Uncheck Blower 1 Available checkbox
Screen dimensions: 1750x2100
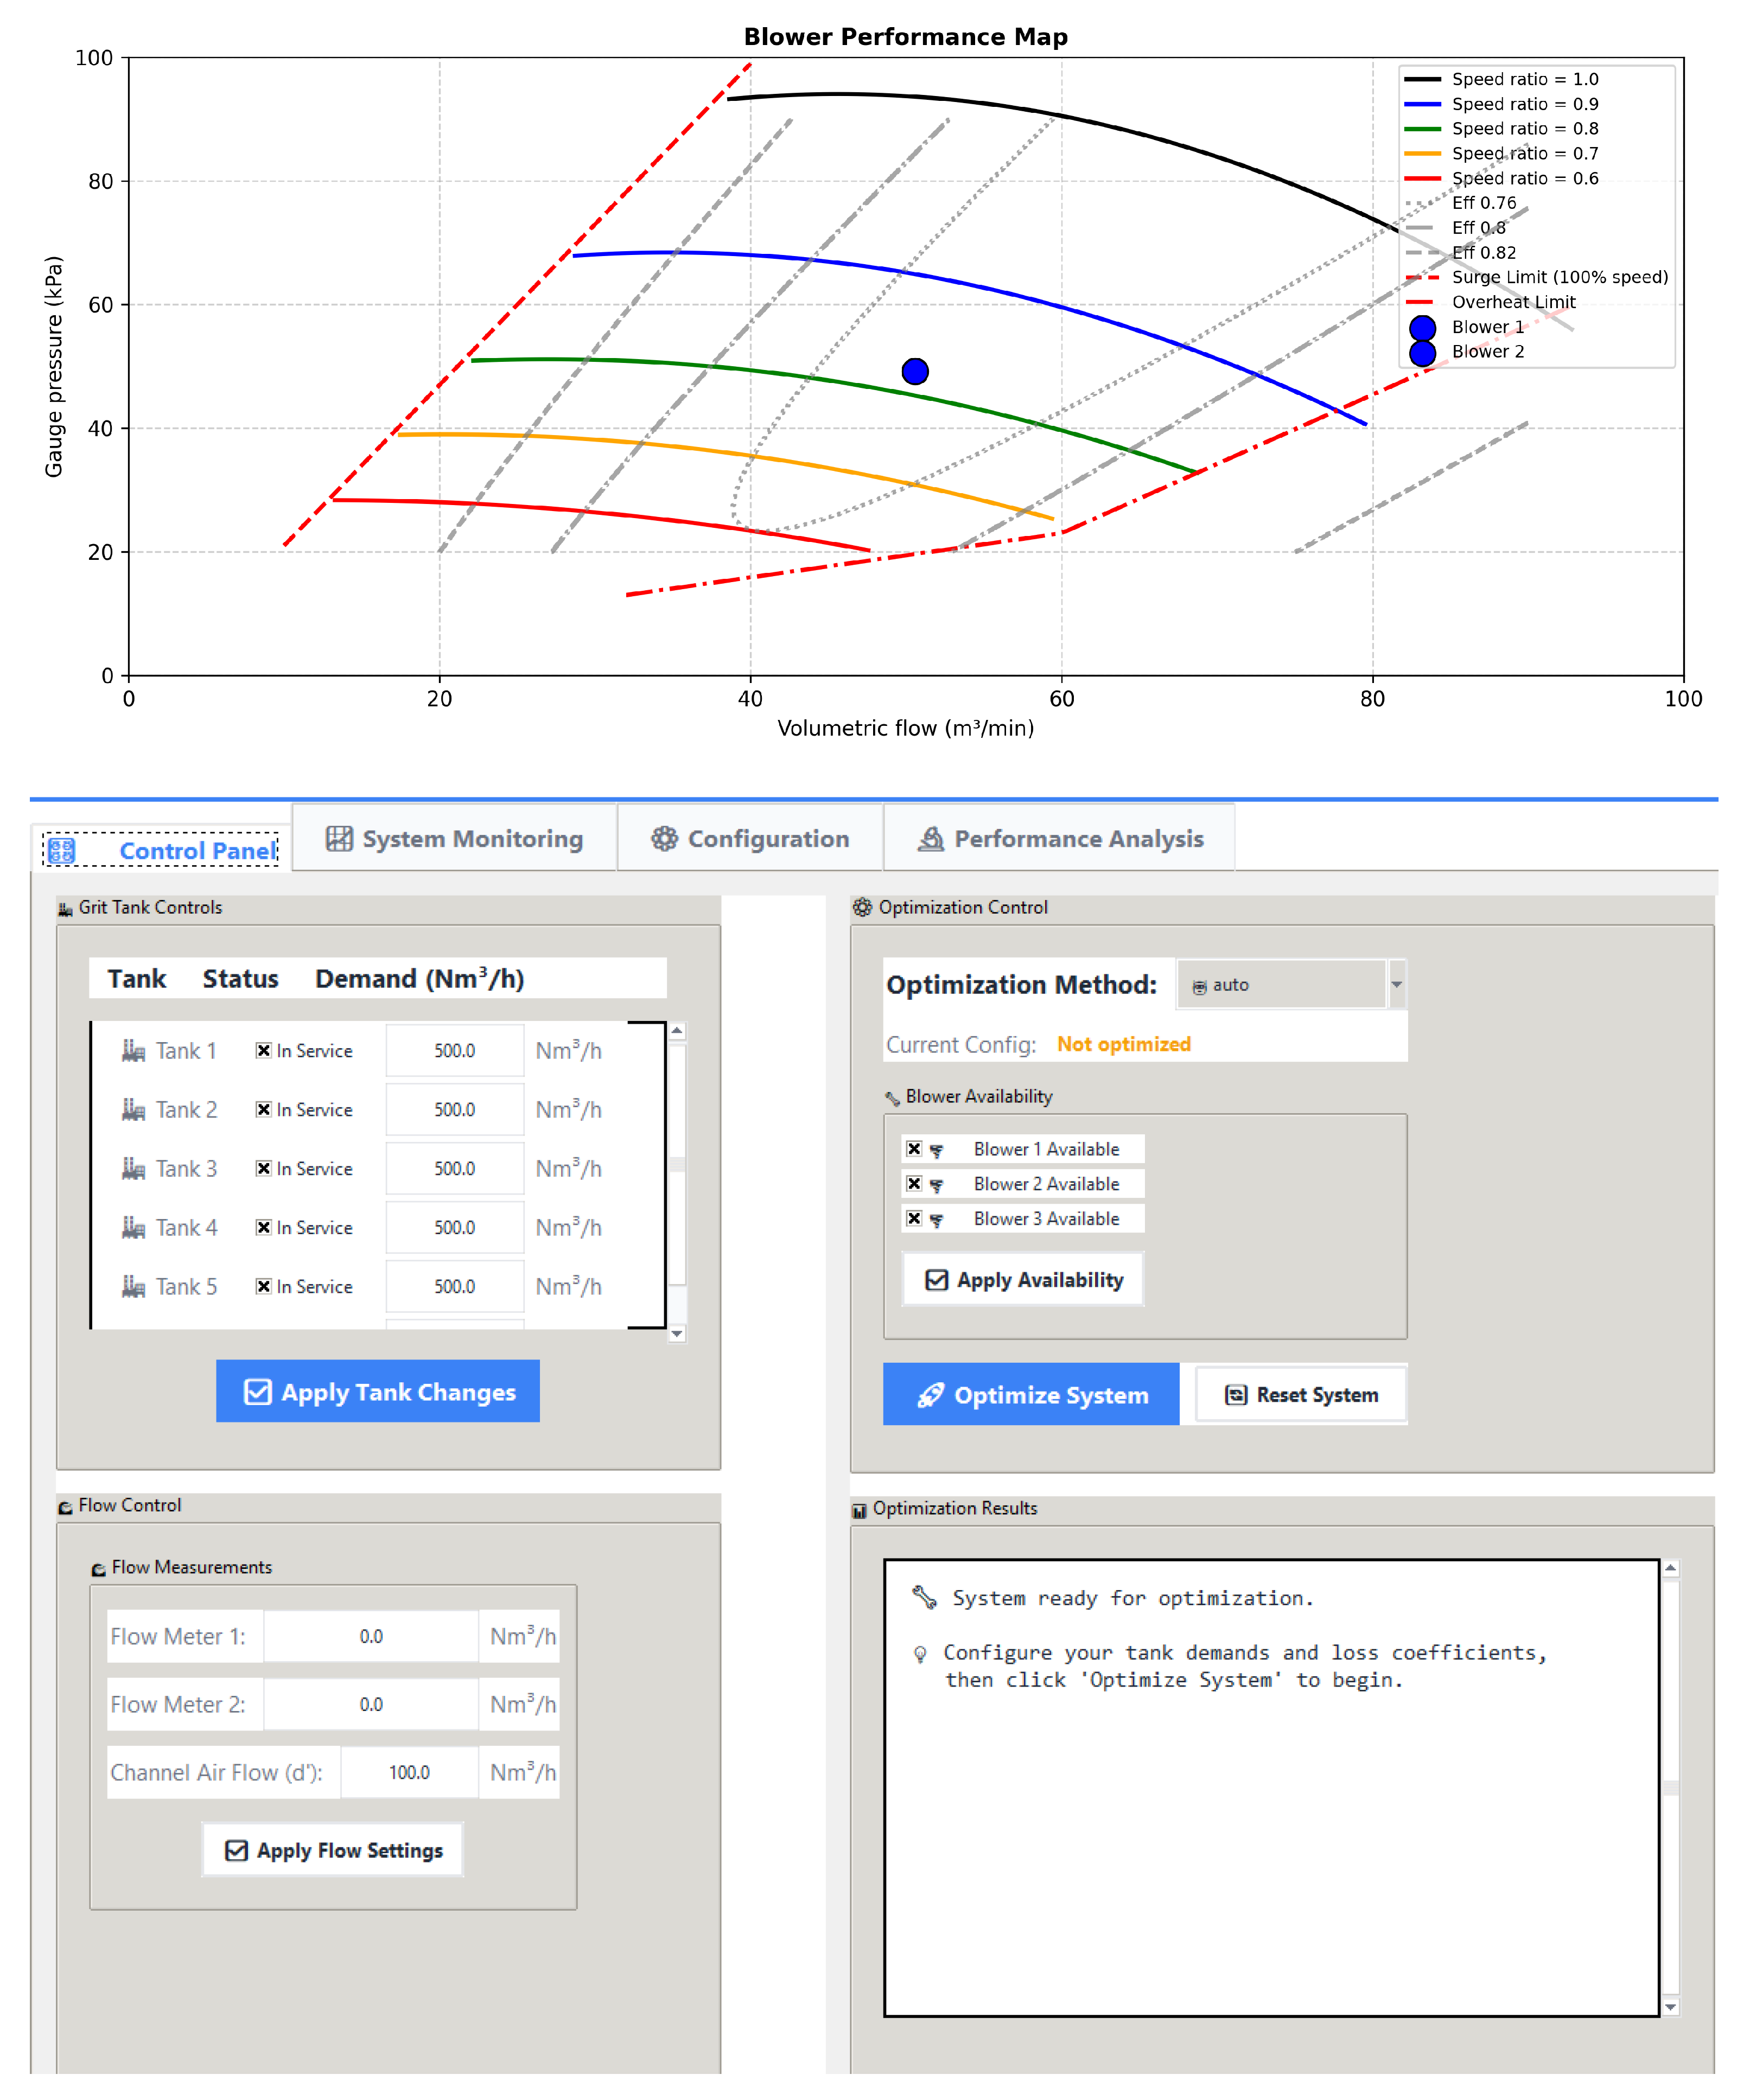click(914, 1149)
